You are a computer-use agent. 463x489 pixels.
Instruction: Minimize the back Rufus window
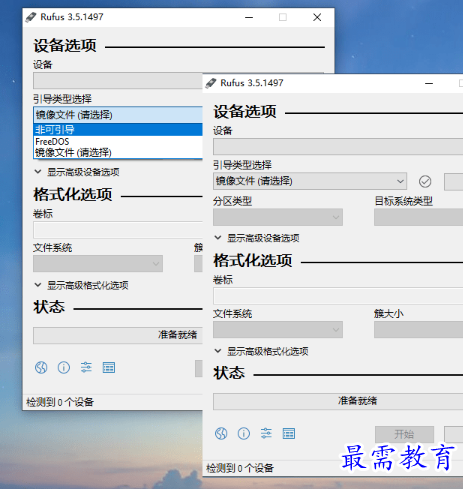click(x=249, y=17)
